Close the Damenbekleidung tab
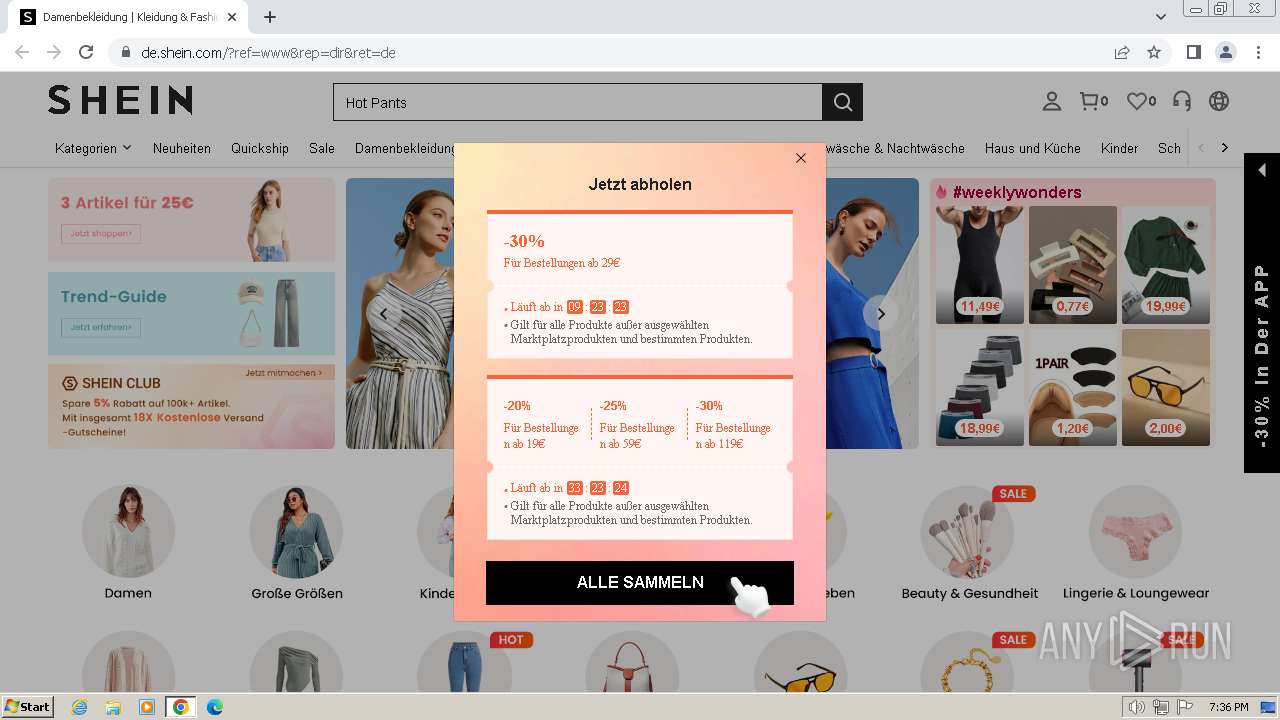1280x720 pixels. point(232,17)
